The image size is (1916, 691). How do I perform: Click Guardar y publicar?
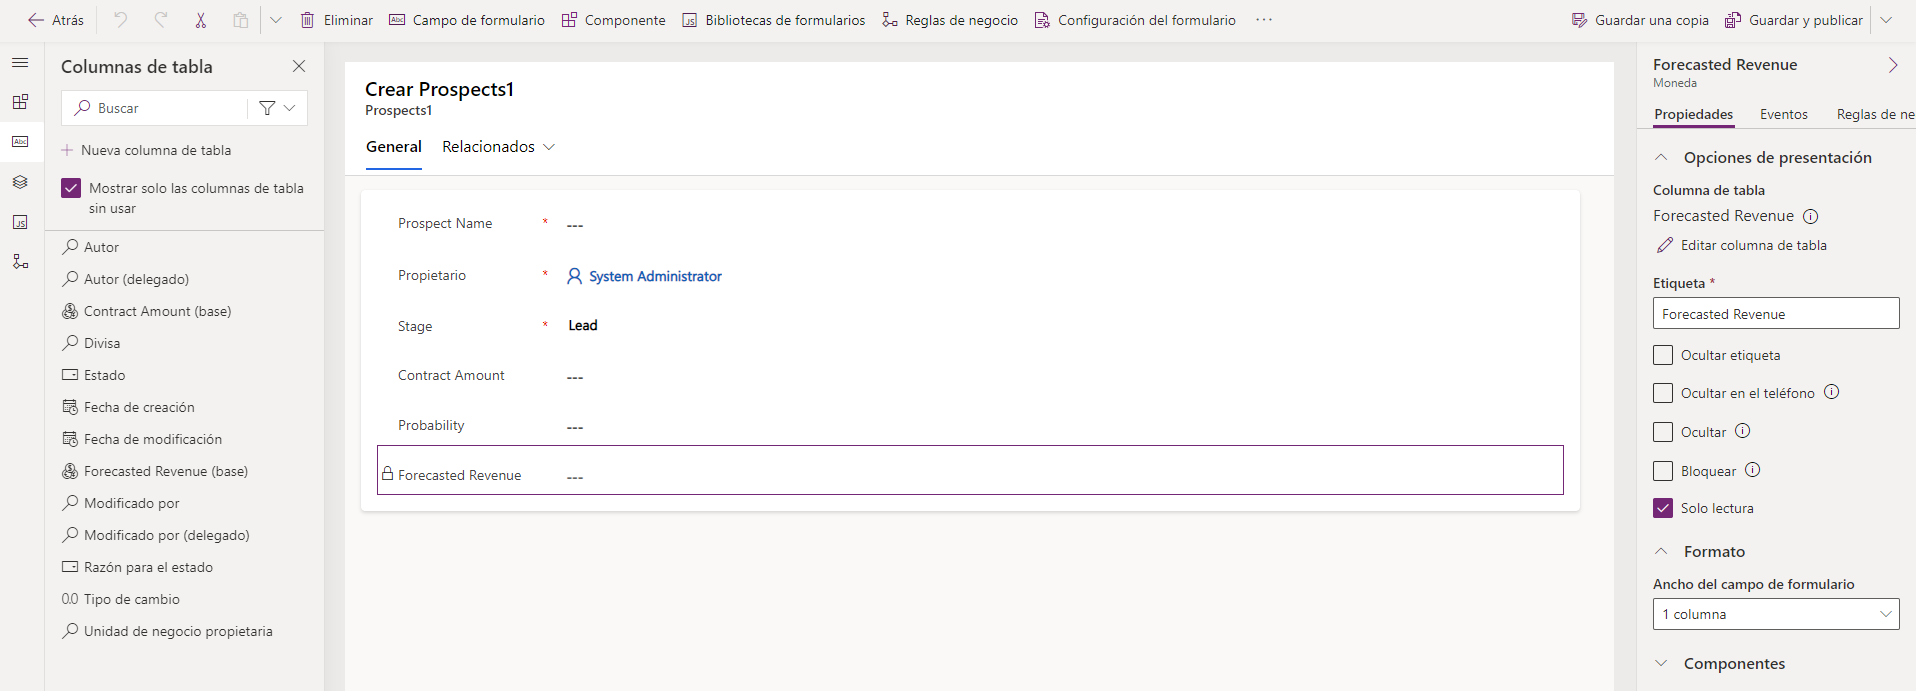pos(1794,20)
